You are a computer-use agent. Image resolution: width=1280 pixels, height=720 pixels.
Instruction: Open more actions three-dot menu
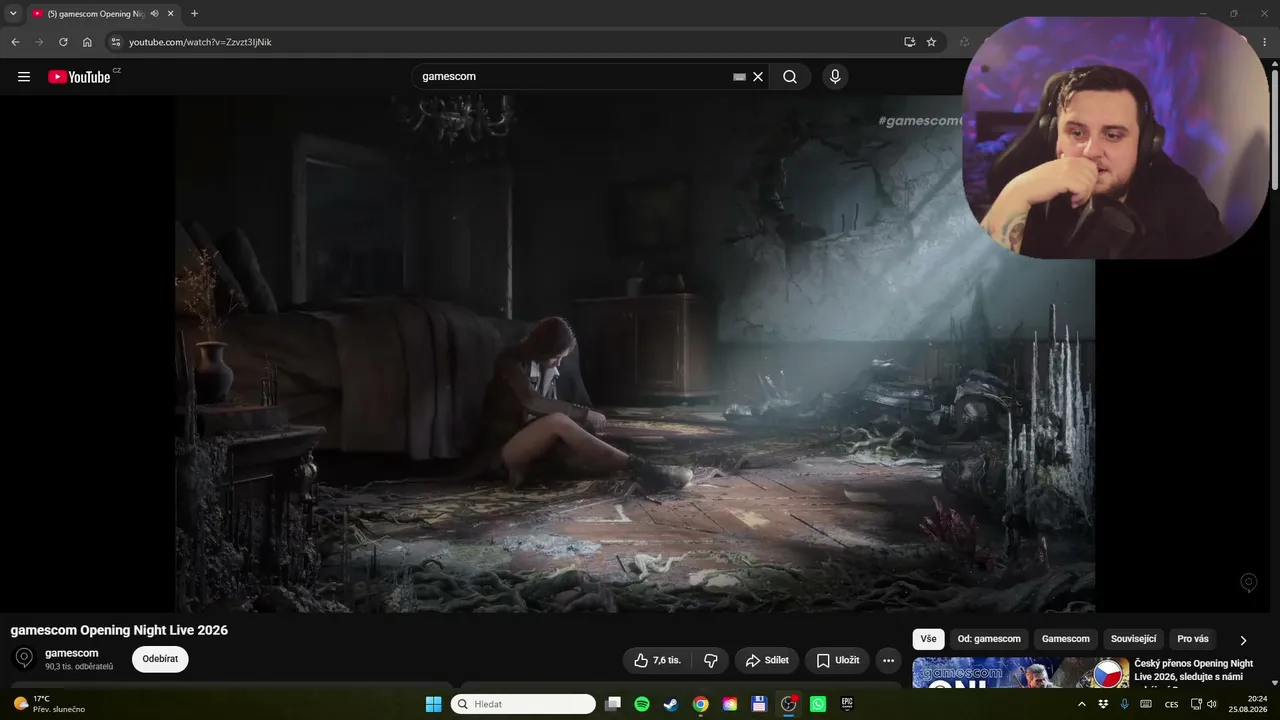point(888,660)
